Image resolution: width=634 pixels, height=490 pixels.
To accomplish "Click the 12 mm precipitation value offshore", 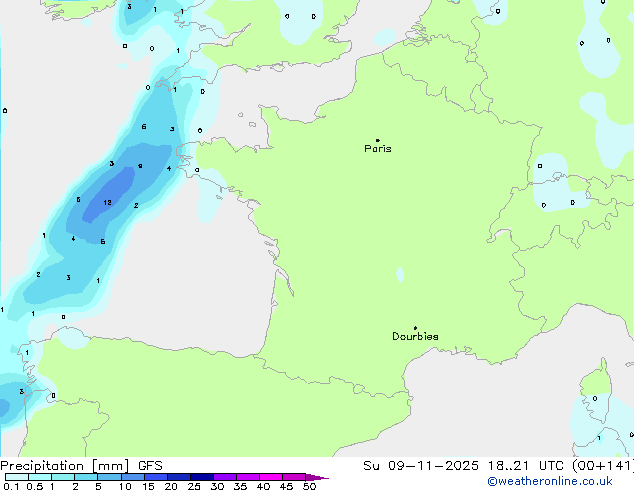I will [107, 202].
